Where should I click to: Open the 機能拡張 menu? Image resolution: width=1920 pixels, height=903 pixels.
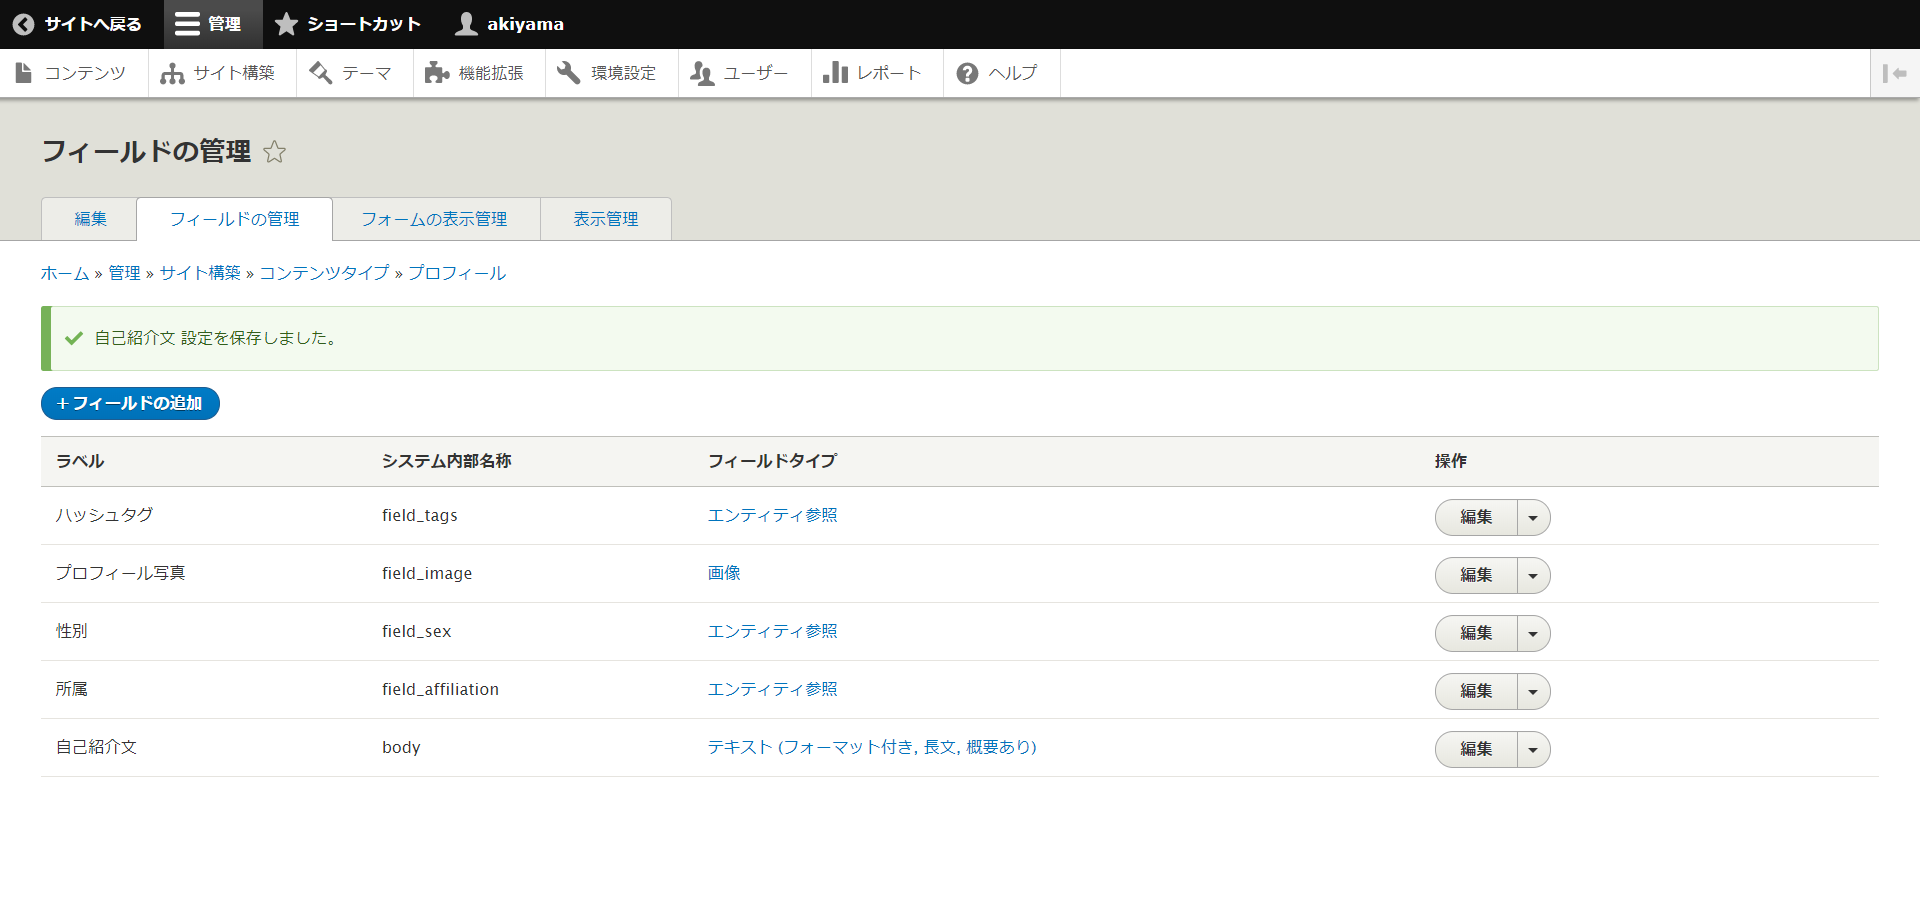477,73
